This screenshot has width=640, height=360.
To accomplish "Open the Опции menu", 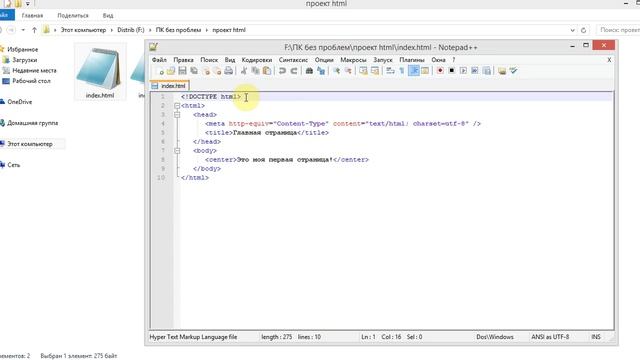I will [x=324, y=60].
